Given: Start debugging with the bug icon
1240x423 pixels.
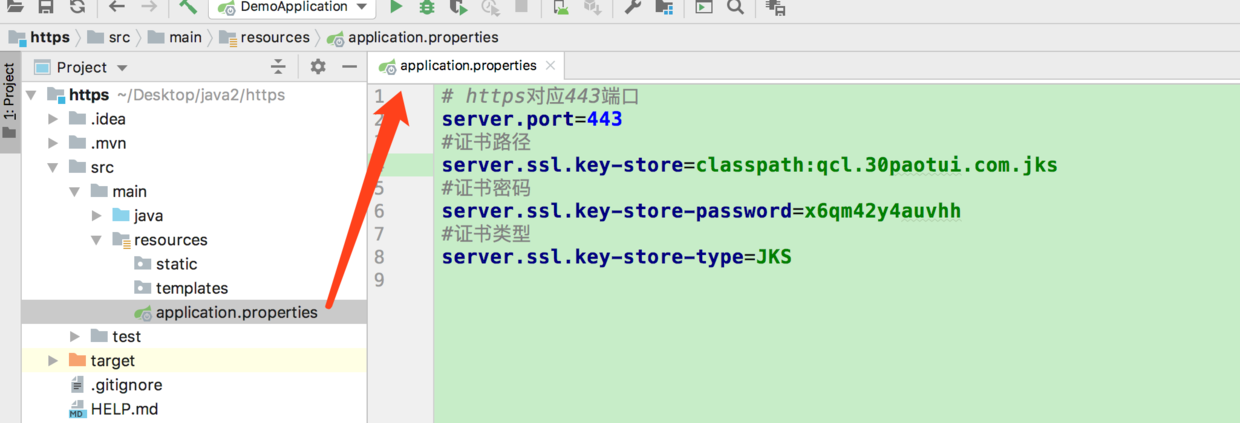Looking at the screenshot, I should click(427, 7).
